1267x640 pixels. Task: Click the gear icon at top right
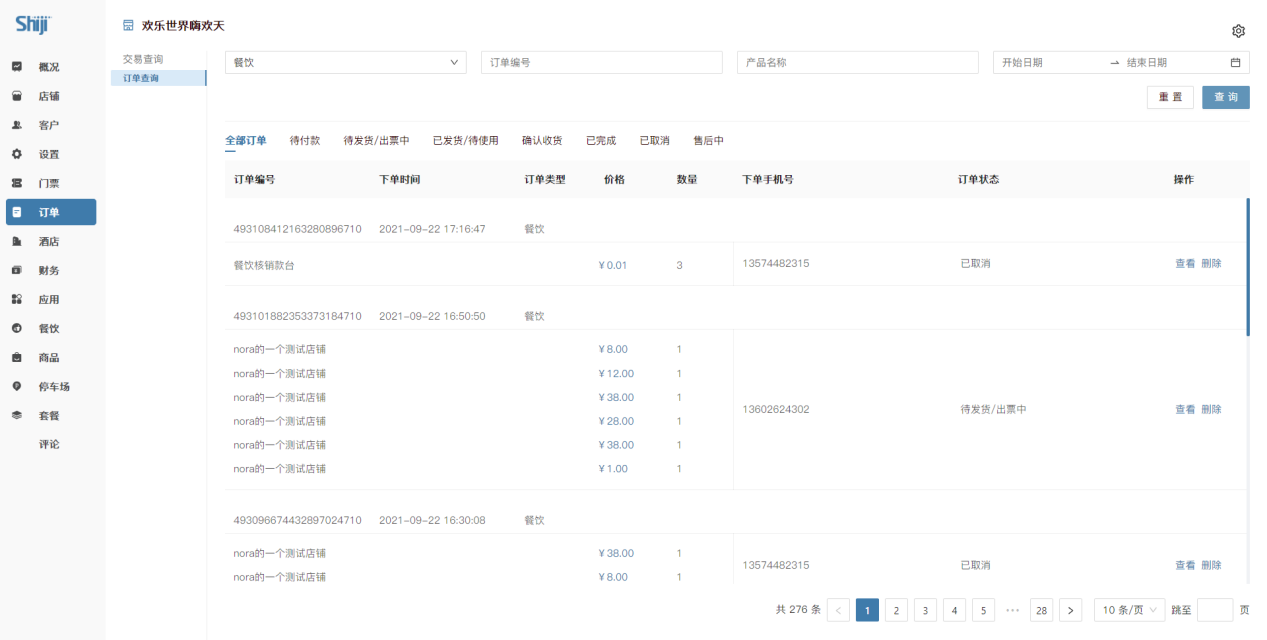click(x=1238, y=31)
